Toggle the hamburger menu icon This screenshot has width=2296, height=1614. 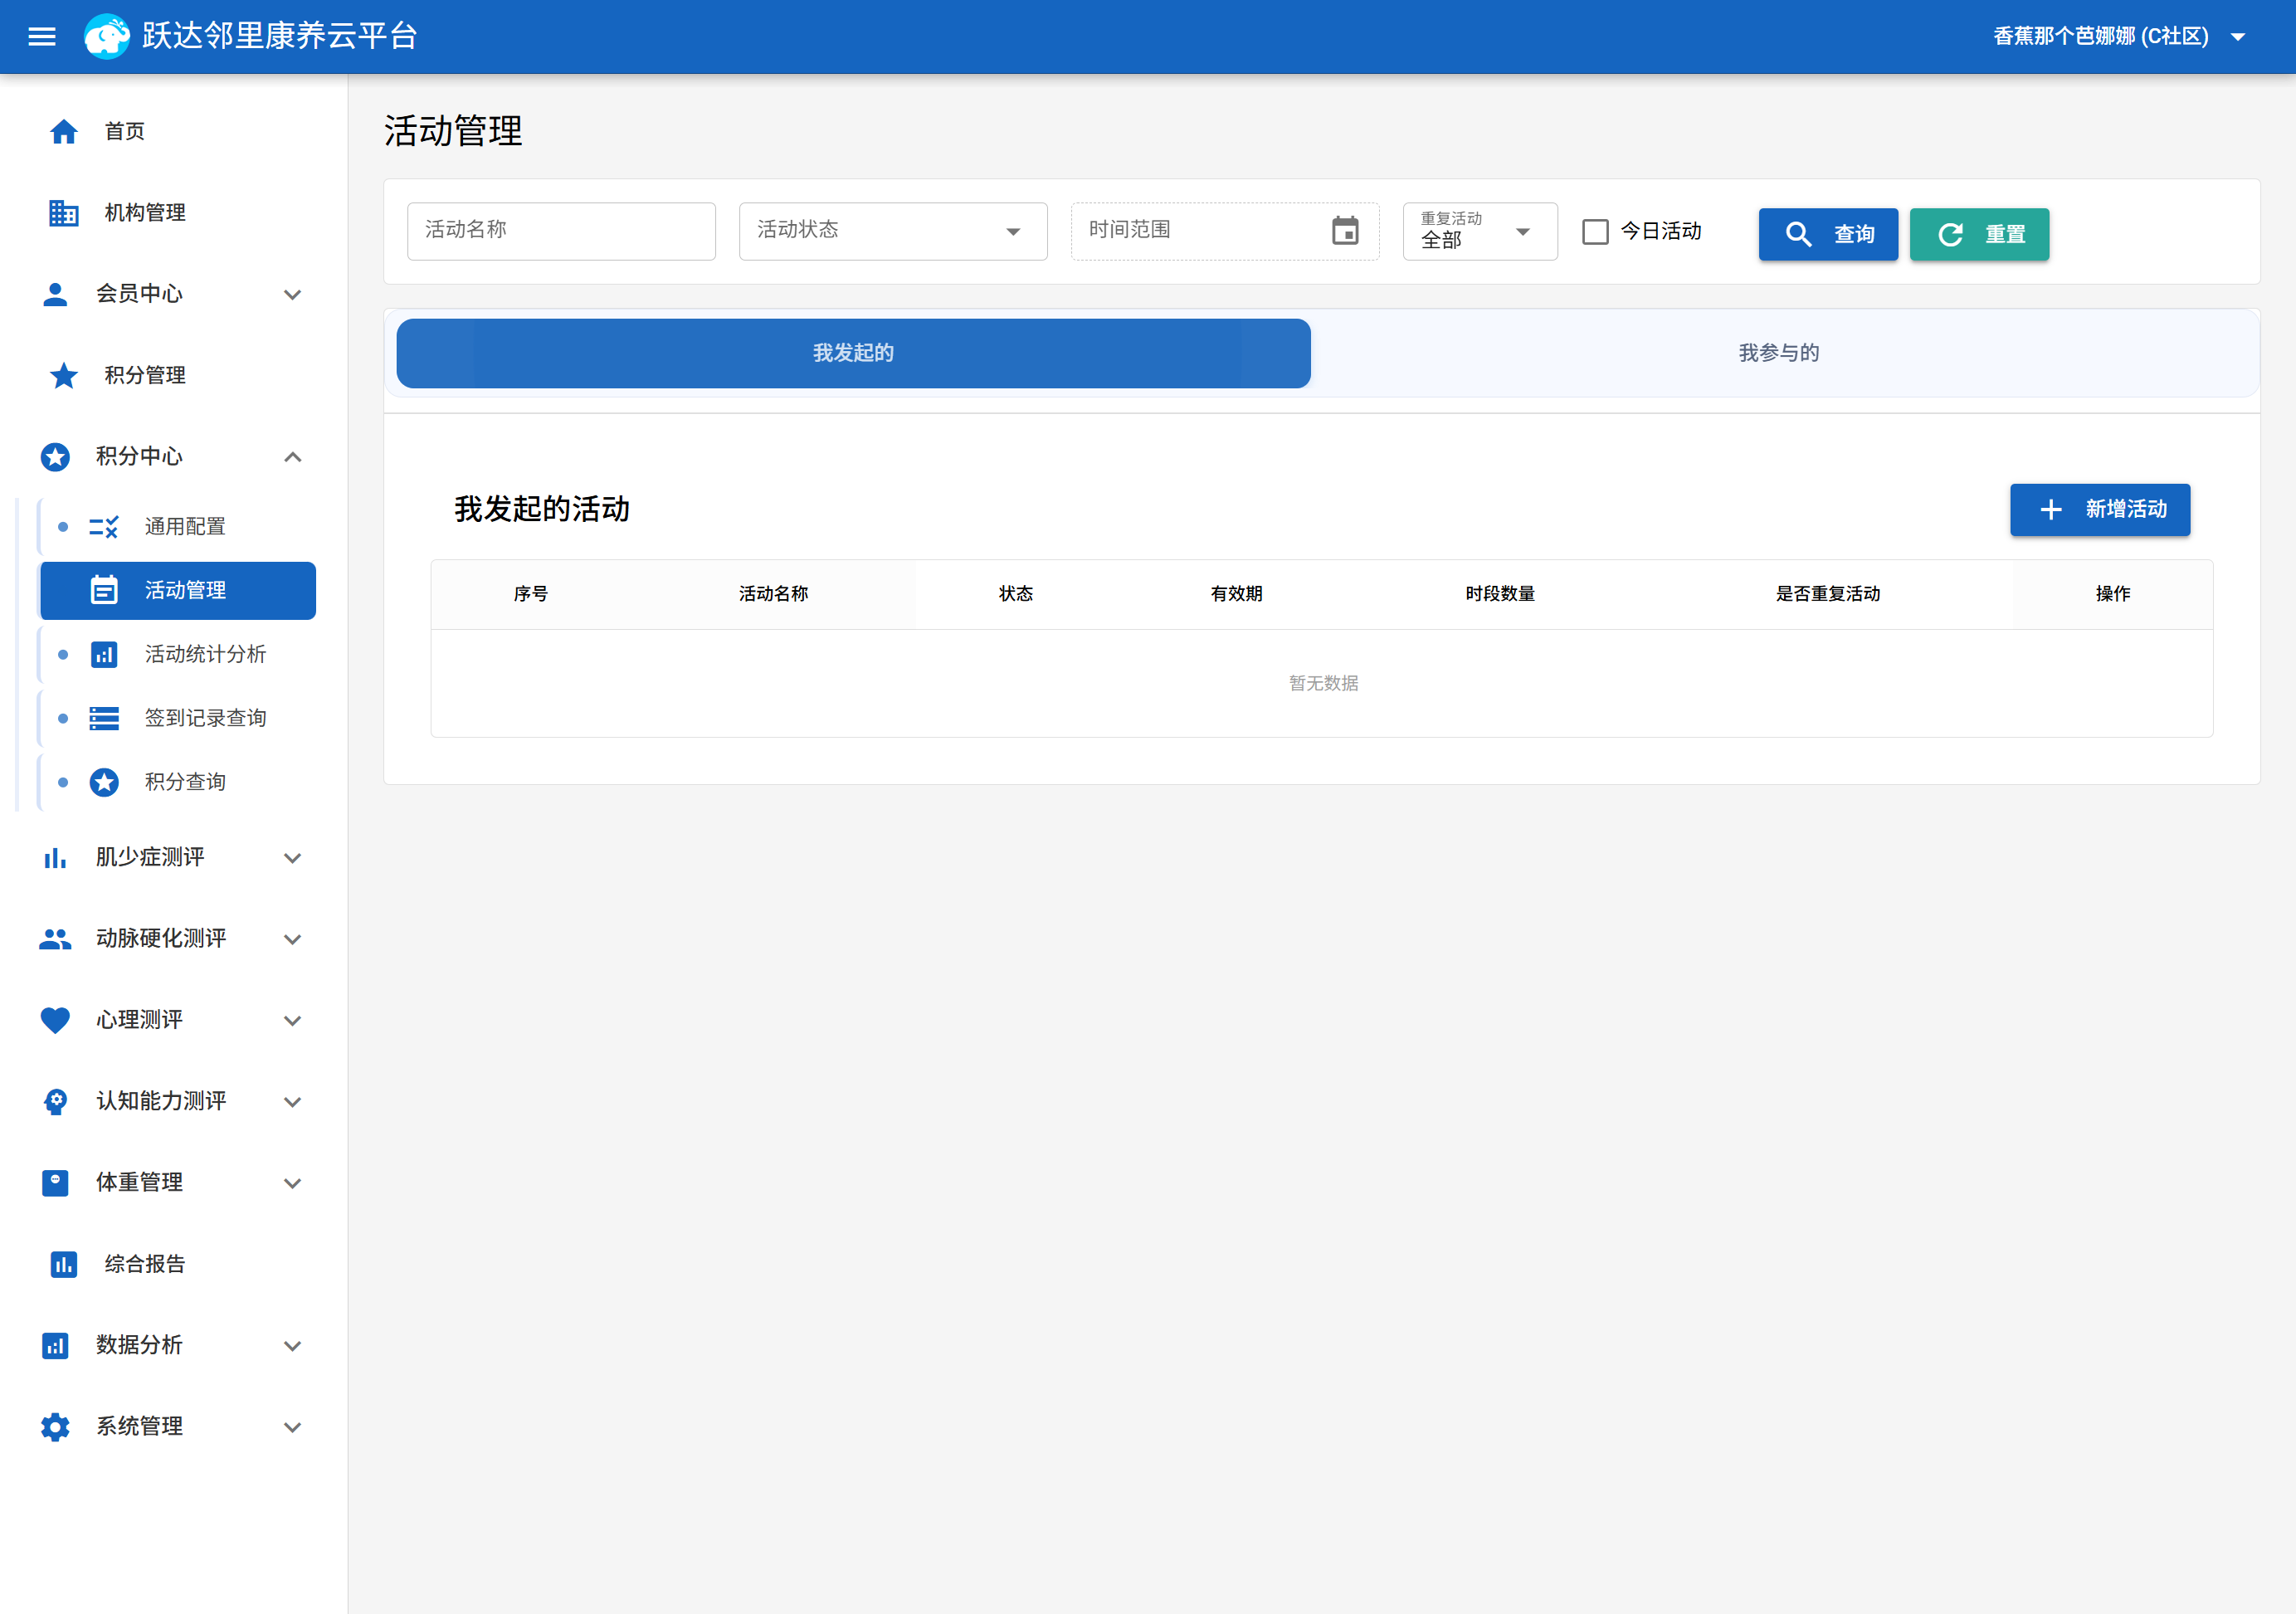[x=42, y=37]
